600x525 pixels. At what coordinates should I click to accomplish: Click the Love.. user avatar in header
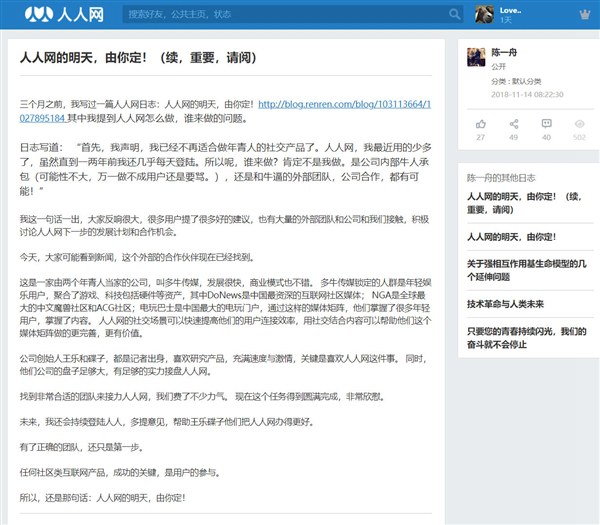point(484,14)
